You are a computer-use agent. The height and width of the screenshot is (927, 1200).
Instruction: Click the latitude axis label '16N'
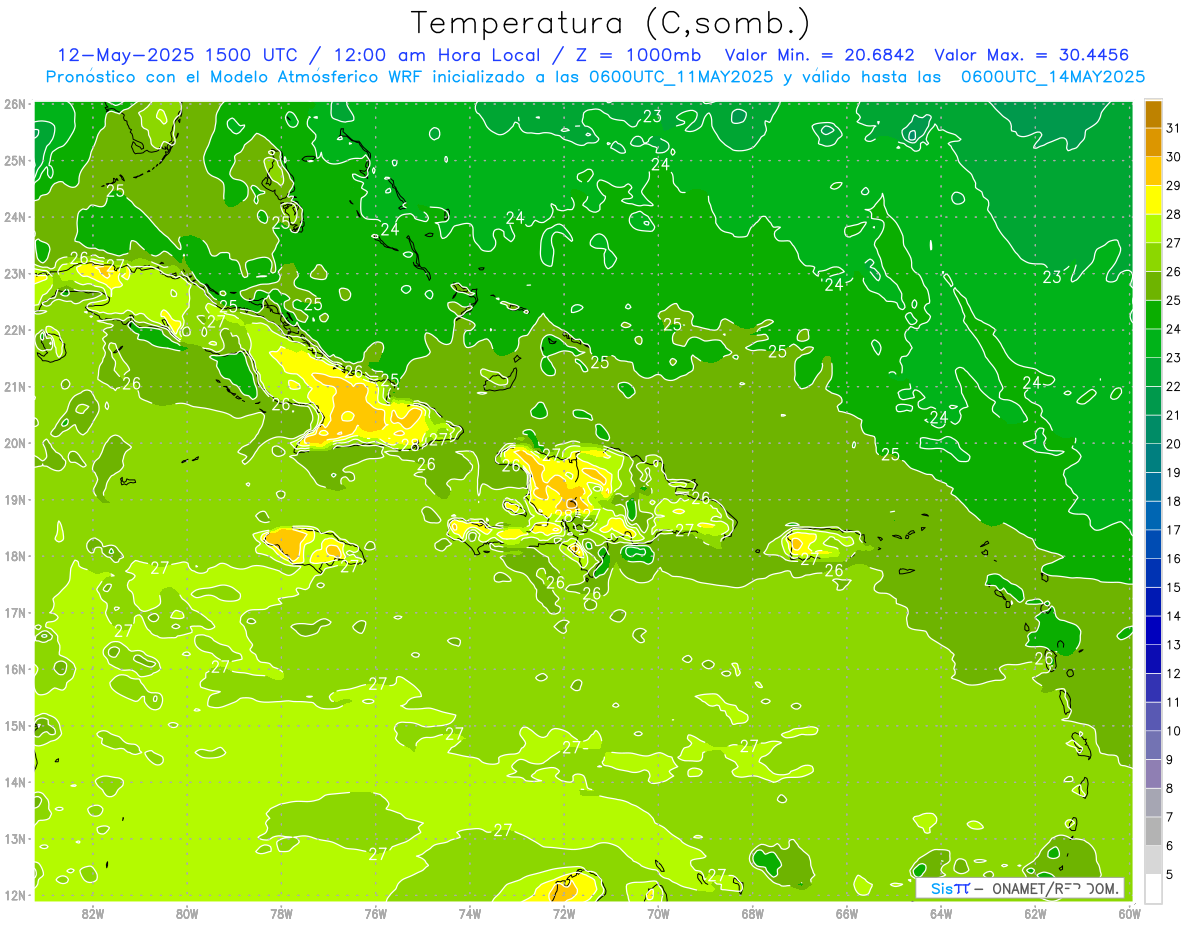click(x=15, y=669)
